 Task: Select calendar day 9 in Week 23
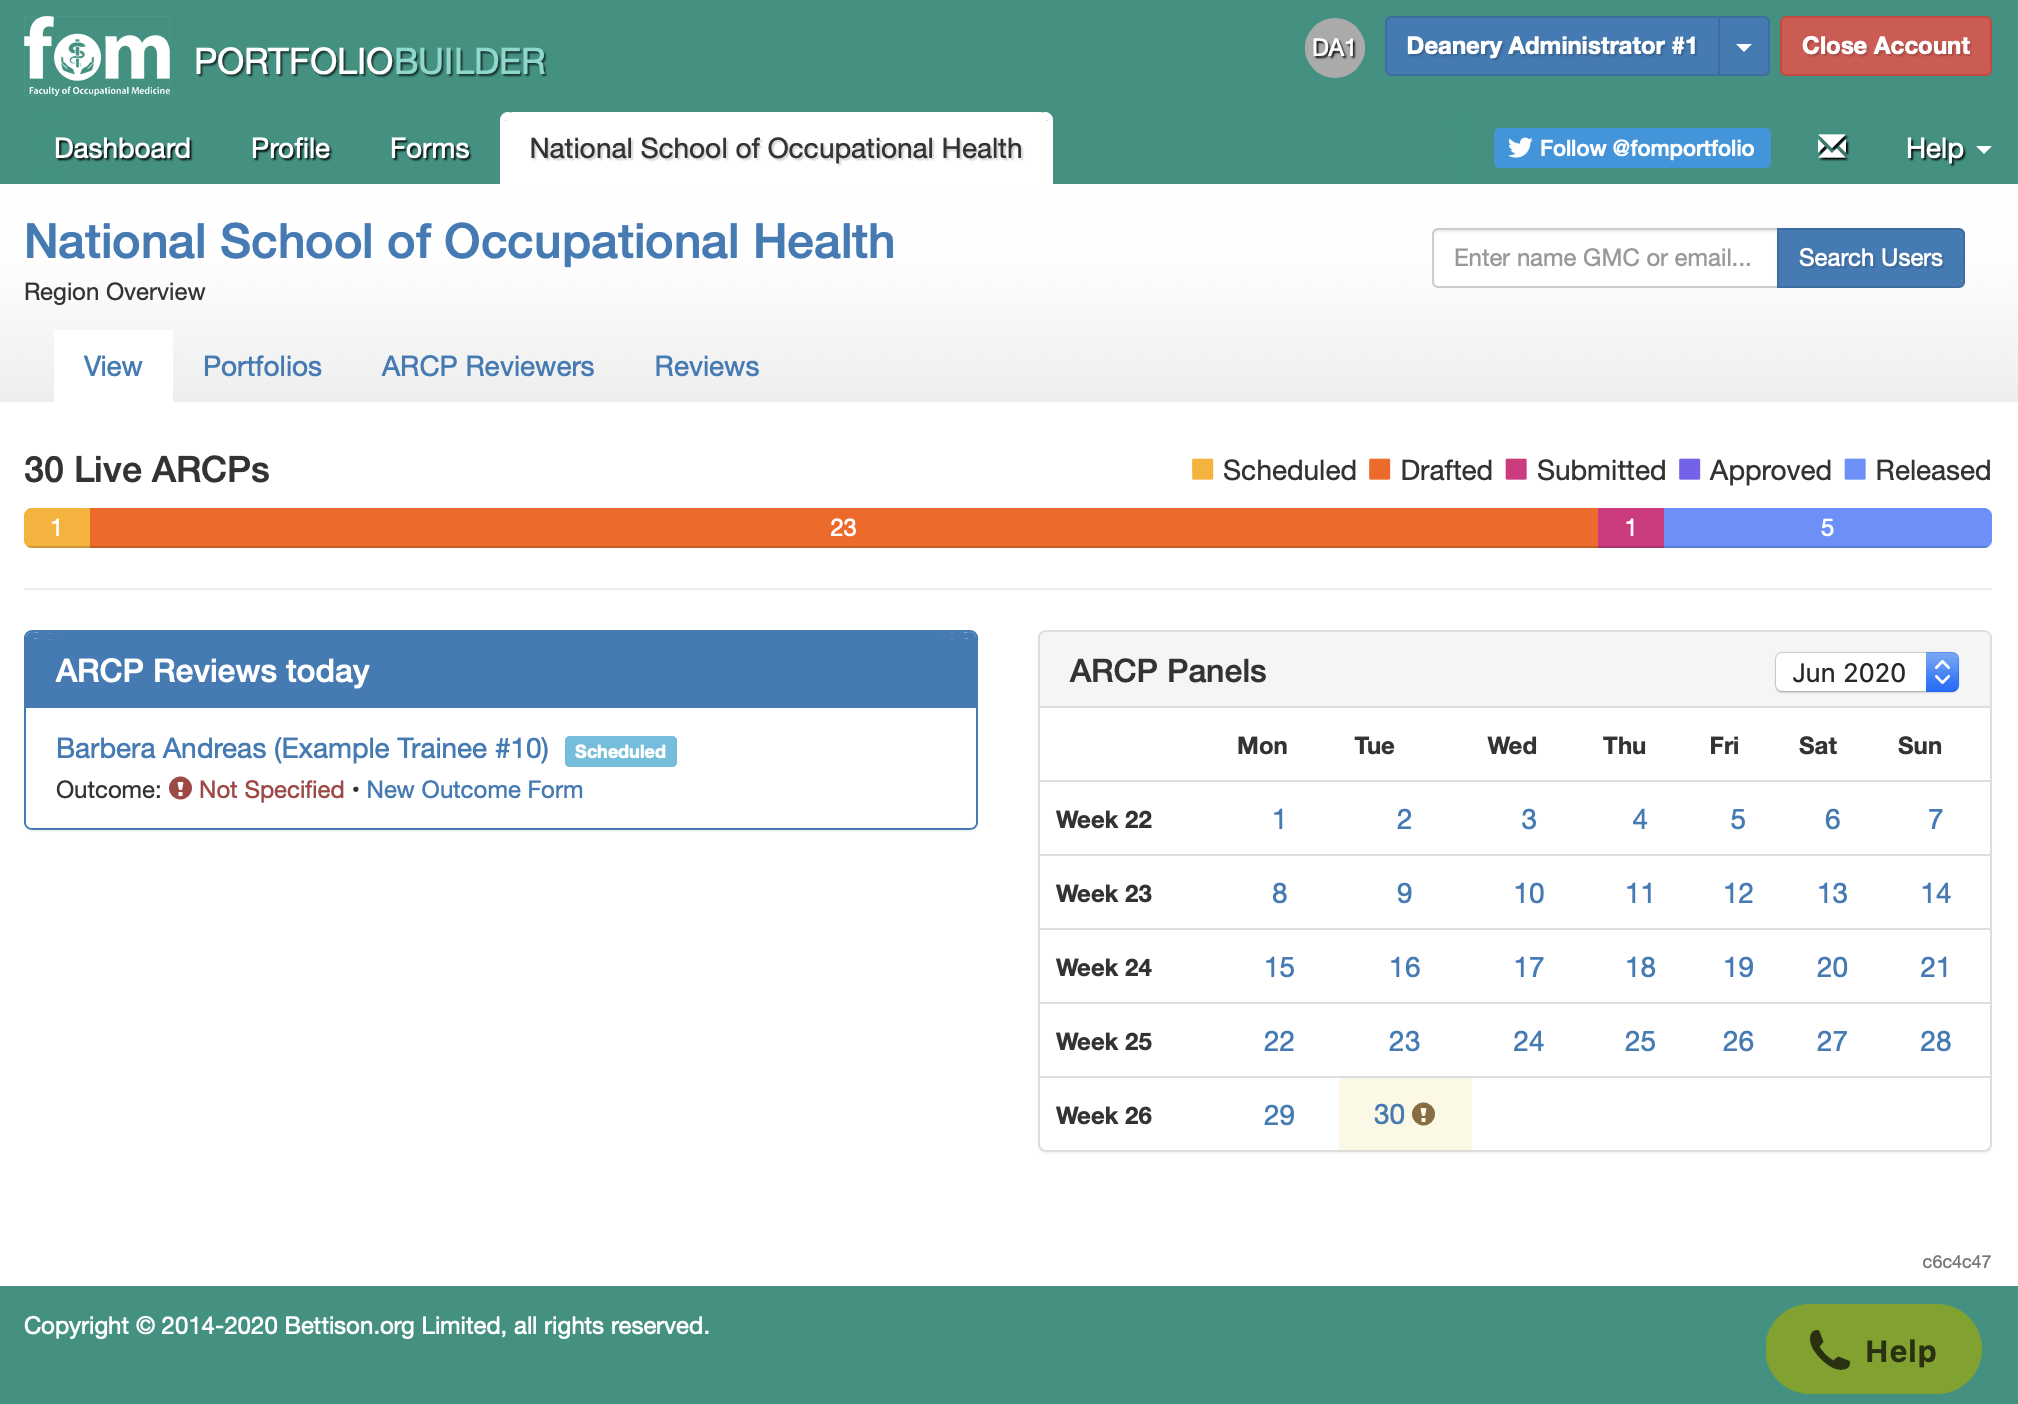coord(1404,893)
